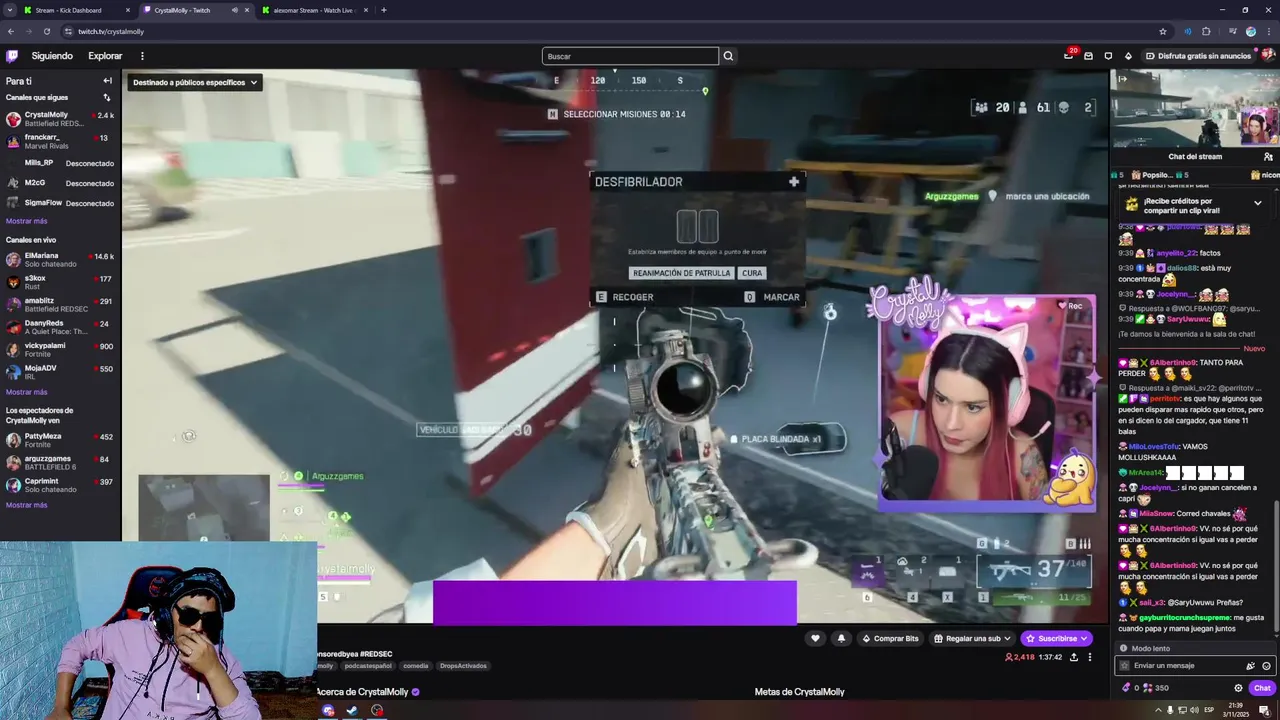Open the browser tab list dropdown arrow
This screenshot has width=1280, height=720.
[x=10, y=10]
